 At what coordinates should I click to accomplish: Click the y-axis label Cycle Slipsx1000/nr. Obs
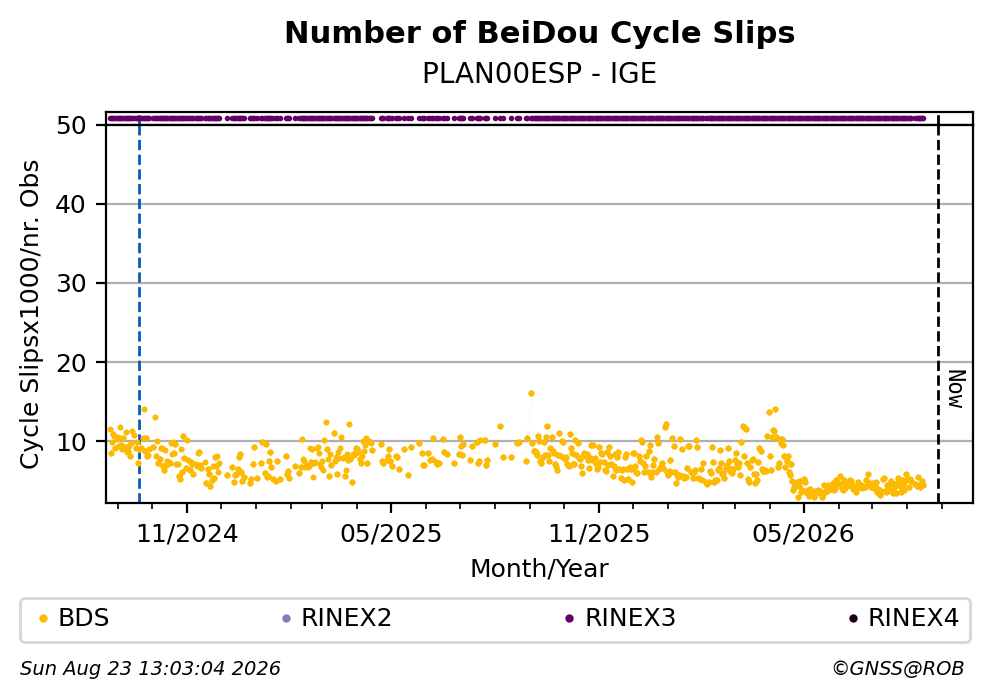tap(29, 315)
